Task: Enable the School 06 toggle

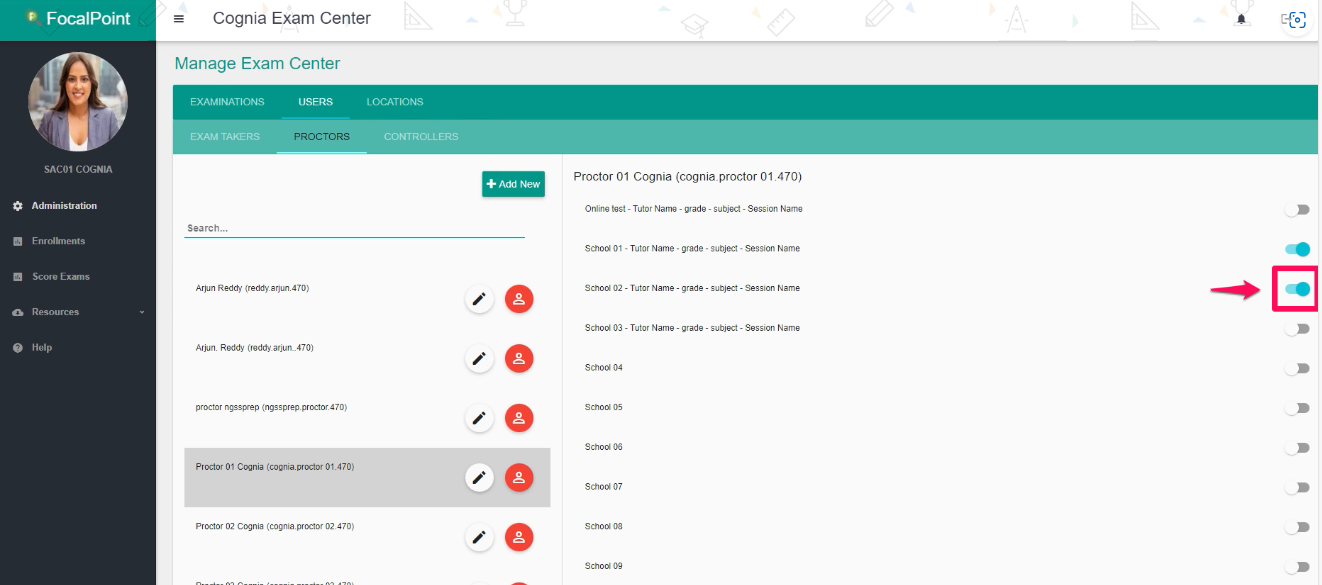Action: [x=1297, y=448]
